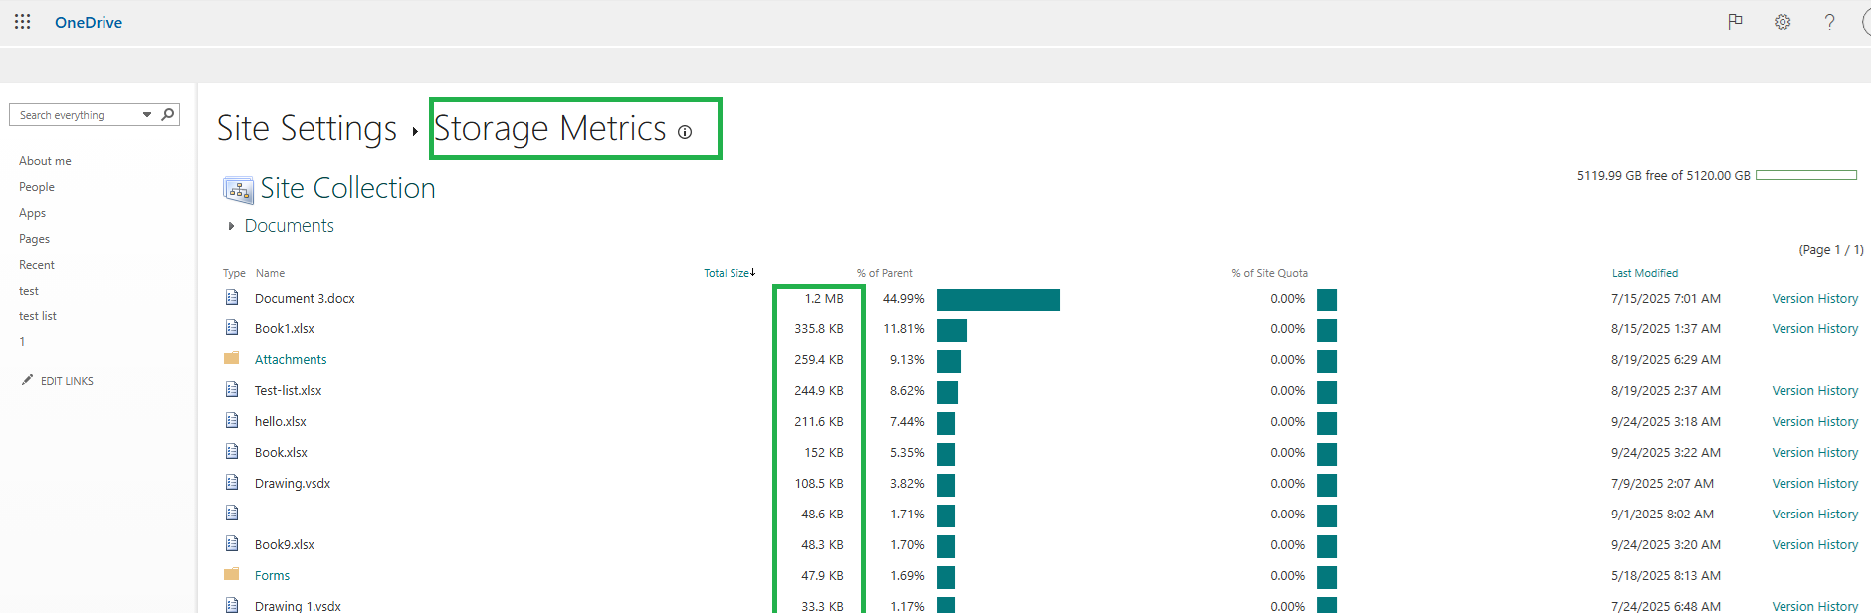Sort by the Total Size column header

coord(729,273)
